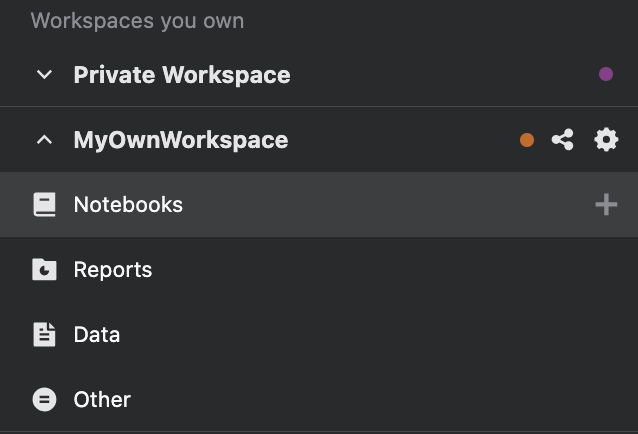Click the Other circle icon
The height and width of the screenshot is (434, 638).
pos(44,400)
